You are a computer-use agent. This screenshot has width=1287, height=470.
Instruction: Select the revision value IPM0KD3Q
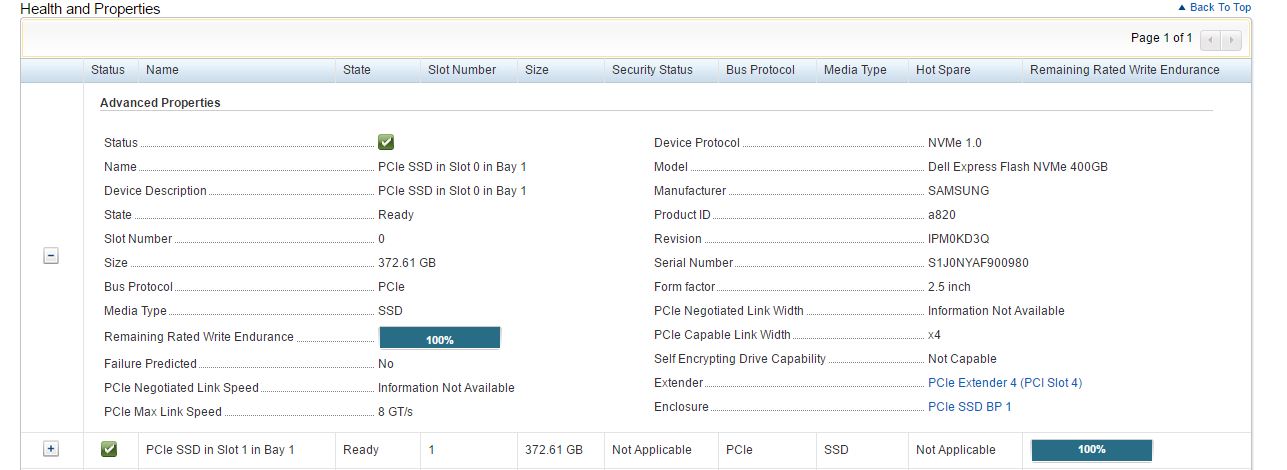(x=959, y=239)
